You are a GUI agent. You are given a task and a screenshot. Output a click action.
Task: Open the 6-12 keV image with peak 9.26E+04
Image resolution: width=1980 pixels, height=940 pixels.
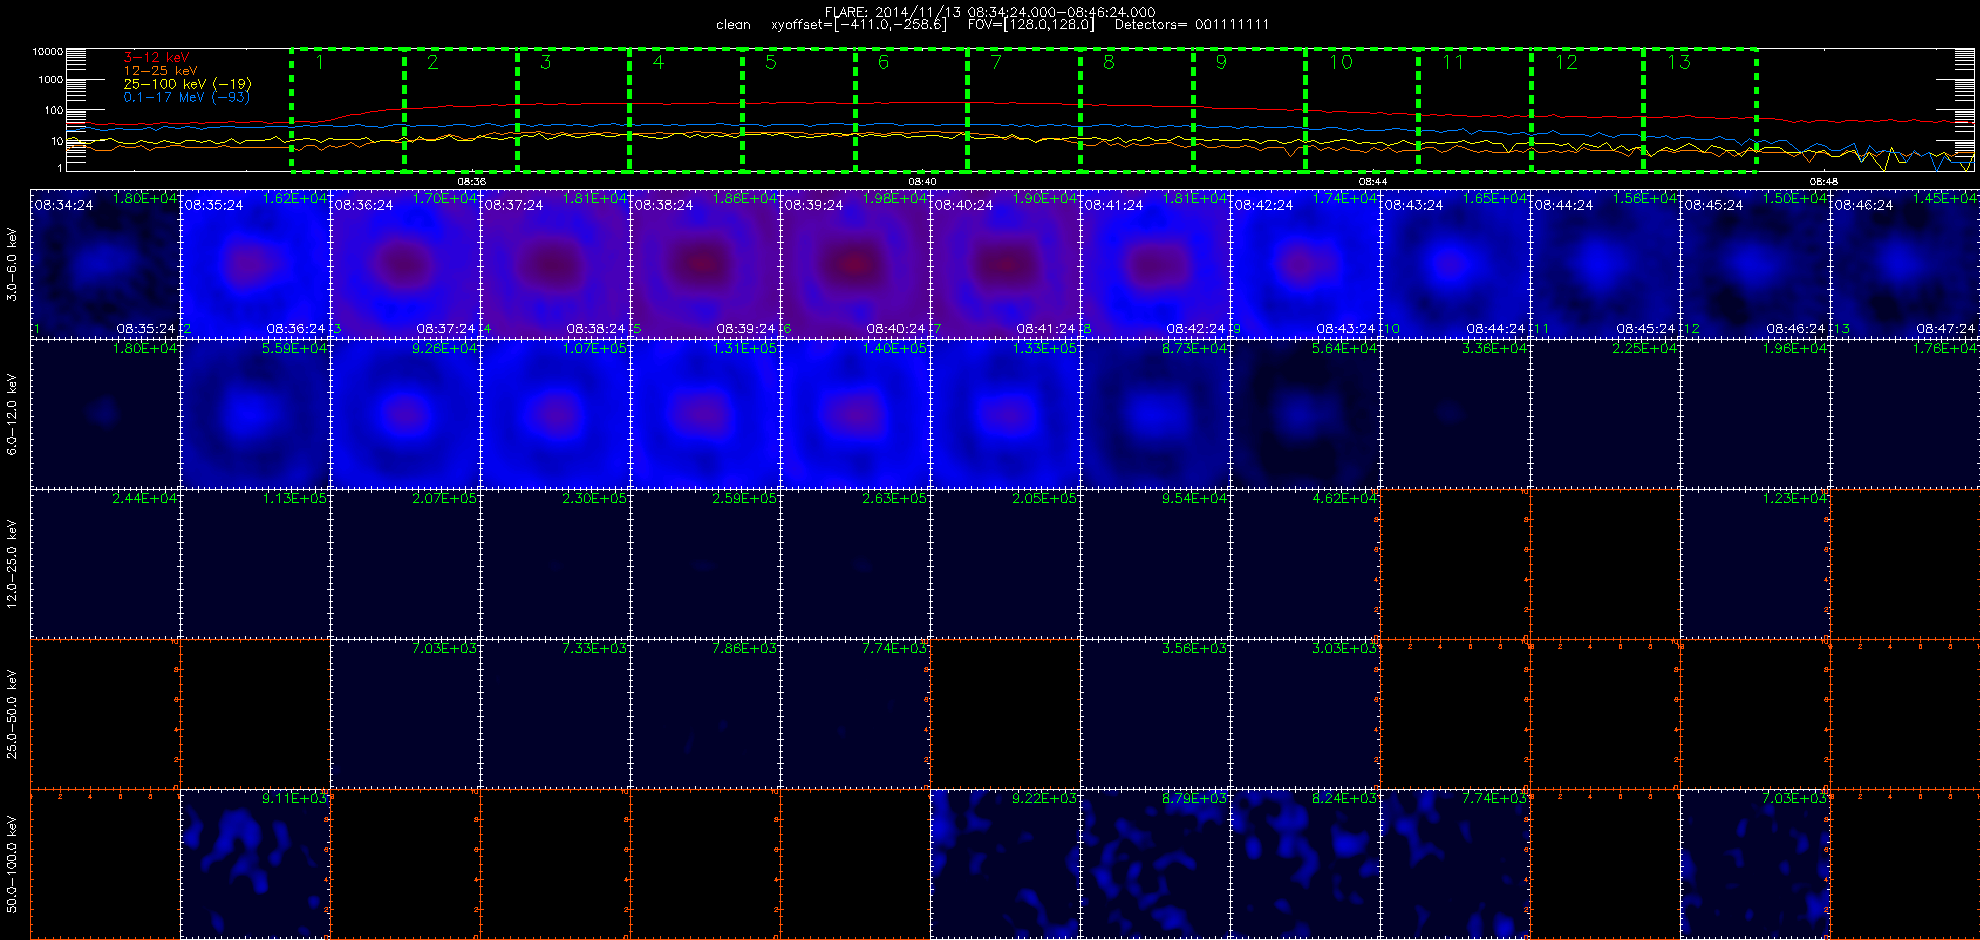[x=405, y=414]
